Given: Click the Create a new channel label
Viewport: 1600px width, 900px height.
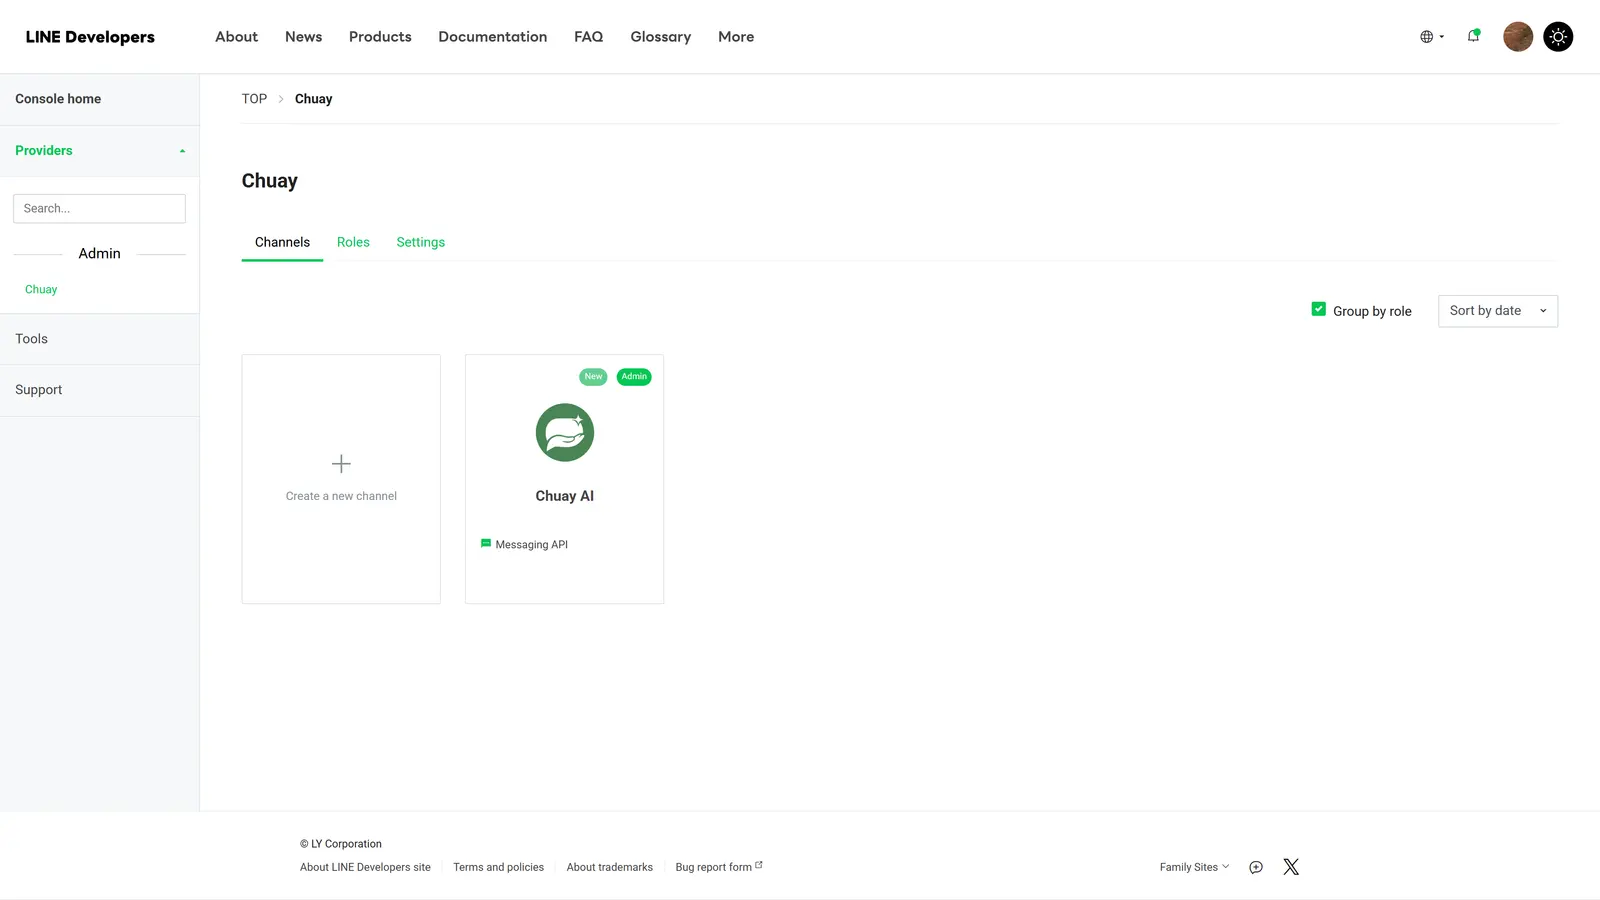Looking at the screenshot, I should (341, 496).
